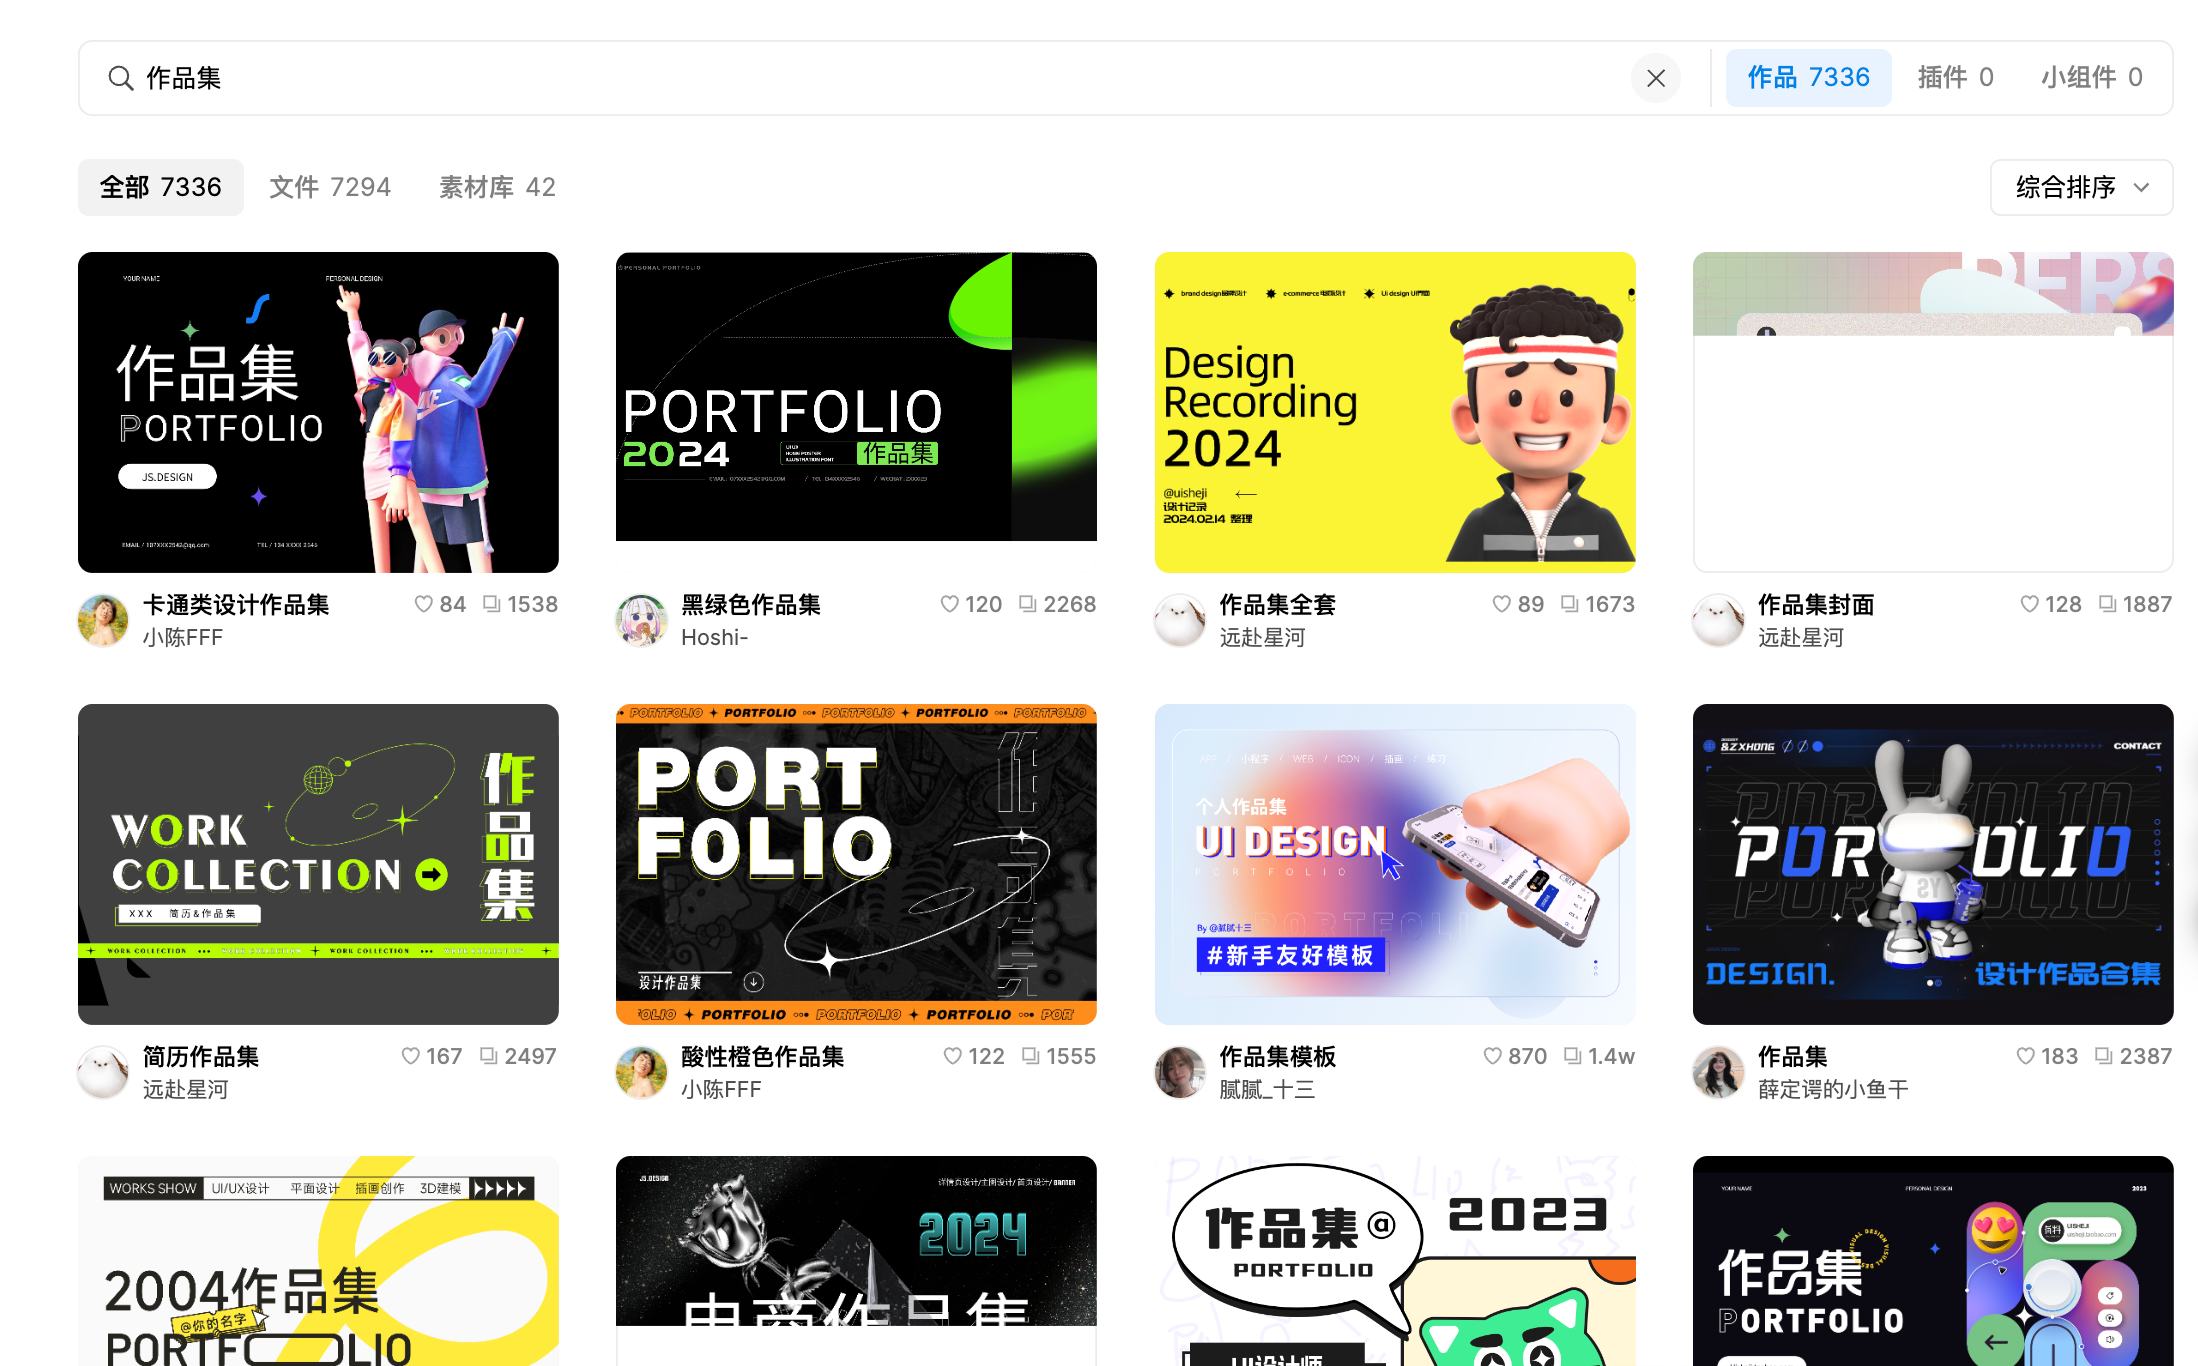Image resolution: width=2198 pixels, height=1366 pixels.
Task: Switch to 插件 0 tab
Action: (x=1955, y=78)
